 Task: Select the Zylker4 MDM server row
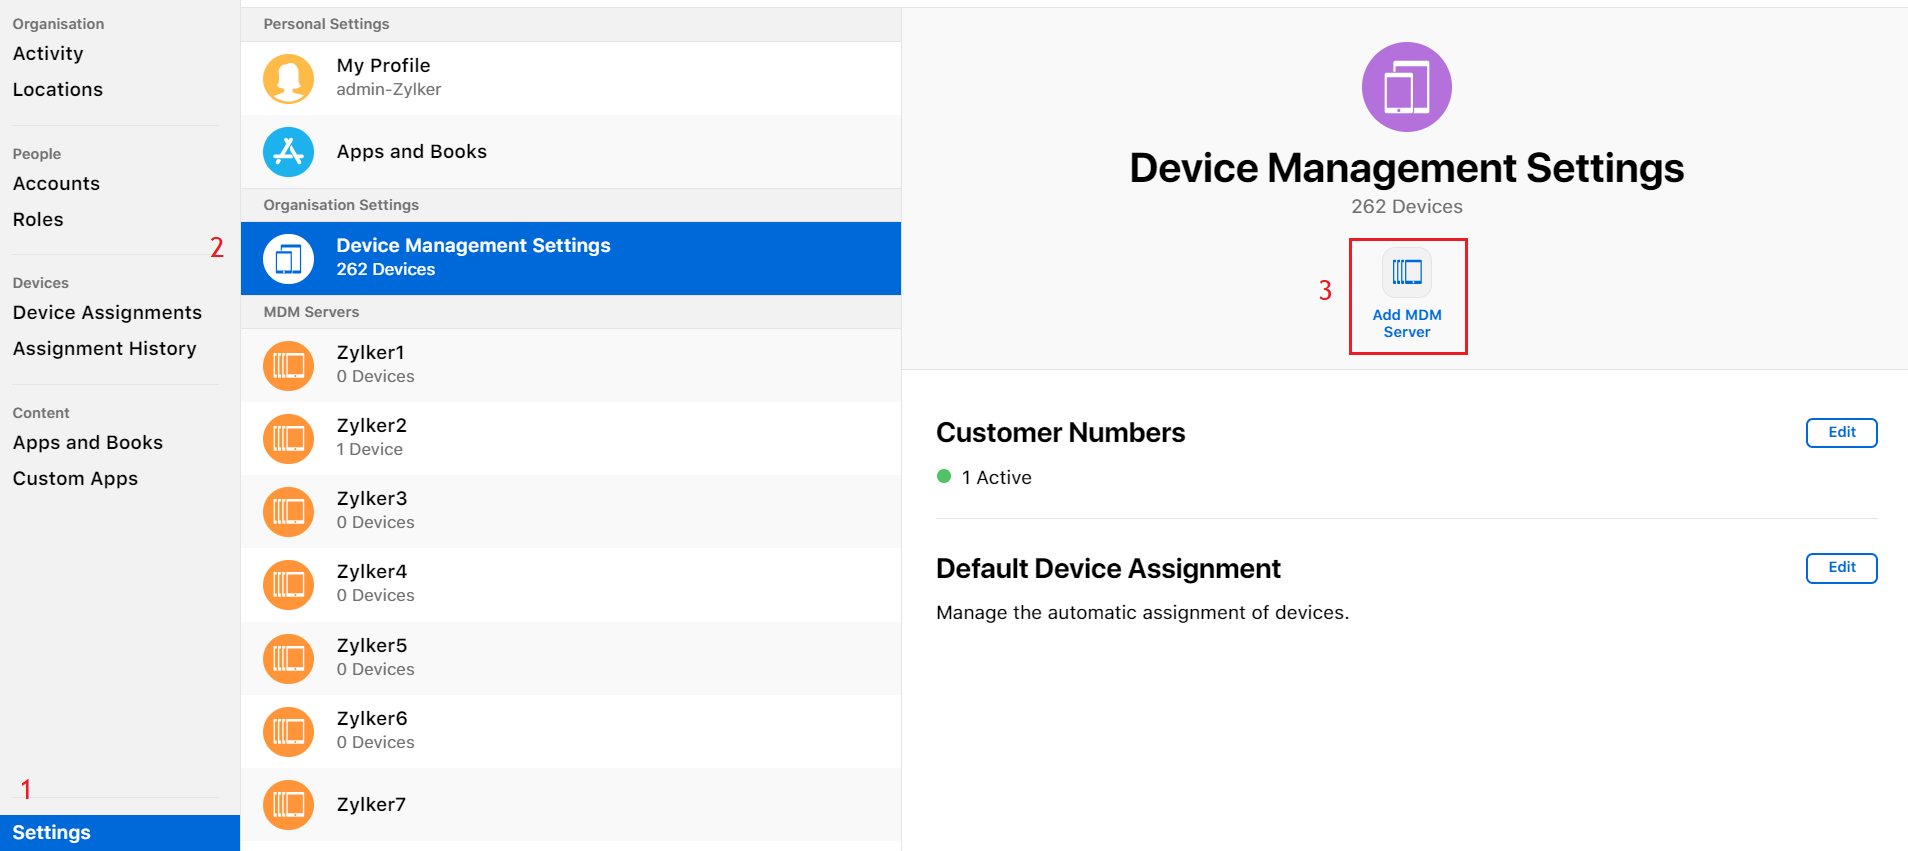coord(570,584)
